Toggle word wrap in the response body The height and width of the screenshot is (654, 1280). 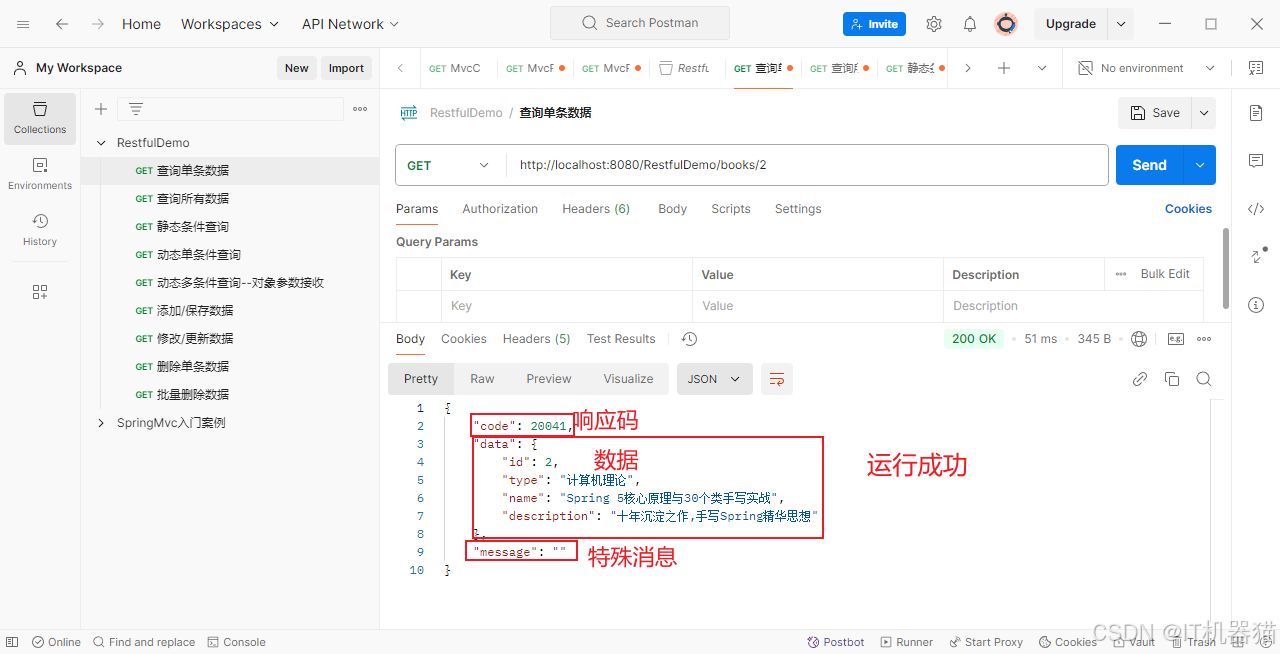click(x=777, y=379)
